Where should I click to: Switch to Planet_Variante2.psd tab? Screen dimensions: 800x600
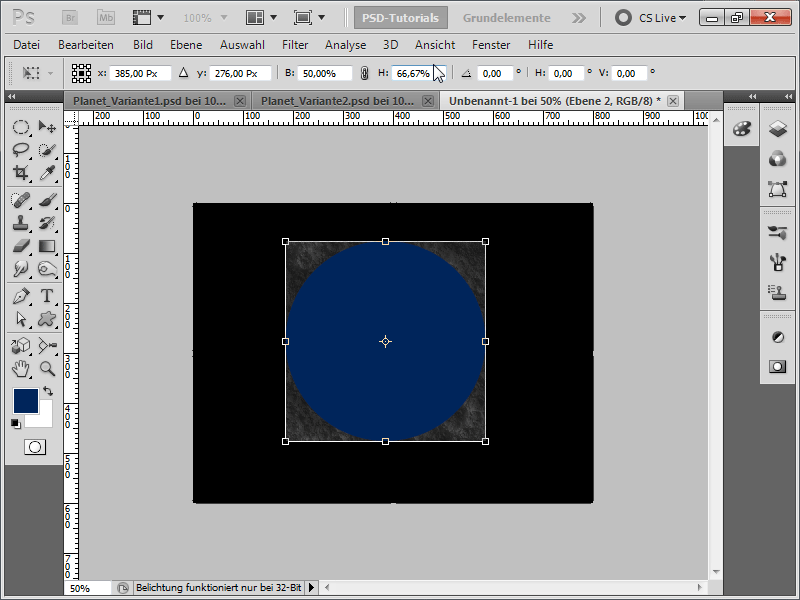point(337,101)
